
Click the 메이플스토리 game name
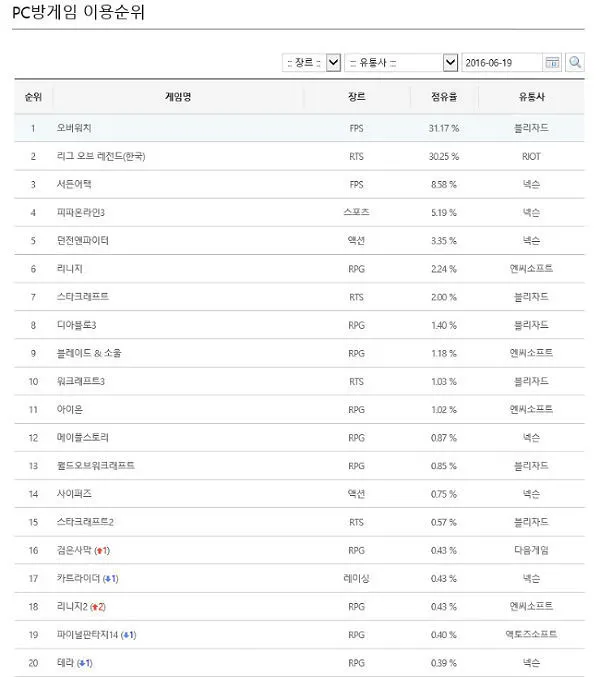click(x=82, y=437)
